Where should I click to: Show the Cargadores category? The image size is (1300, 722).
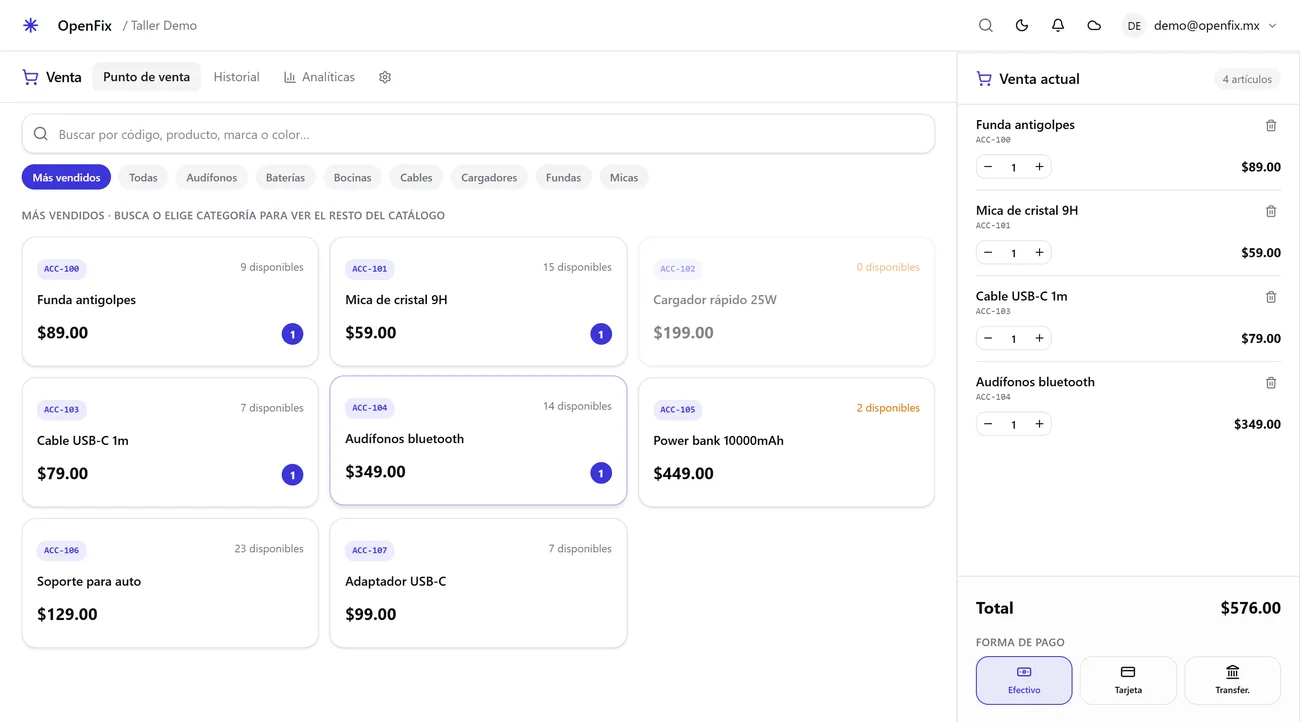[489, 178]
